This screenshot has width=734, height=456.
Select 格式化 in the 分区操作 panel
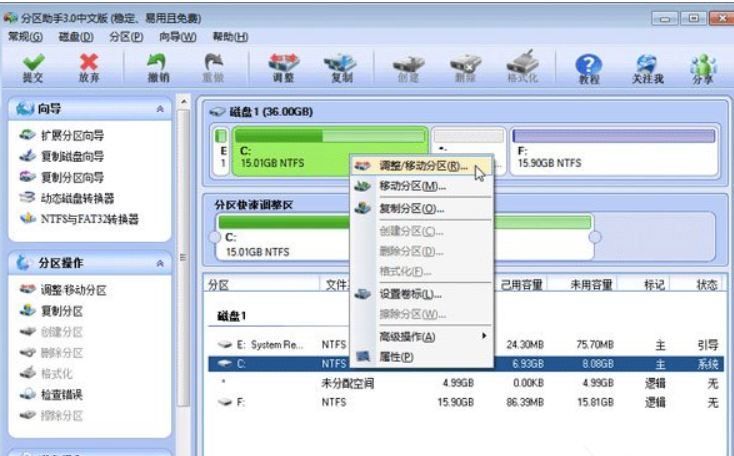(46, 374)
